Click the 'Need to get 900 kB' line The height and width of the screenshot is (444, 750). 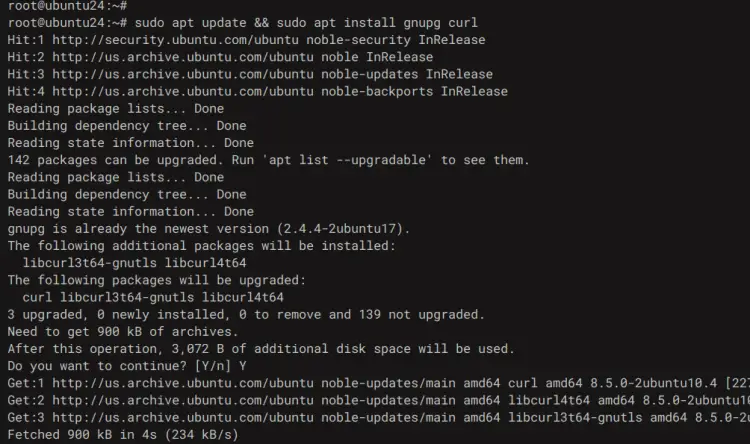(x=123, y=332)
